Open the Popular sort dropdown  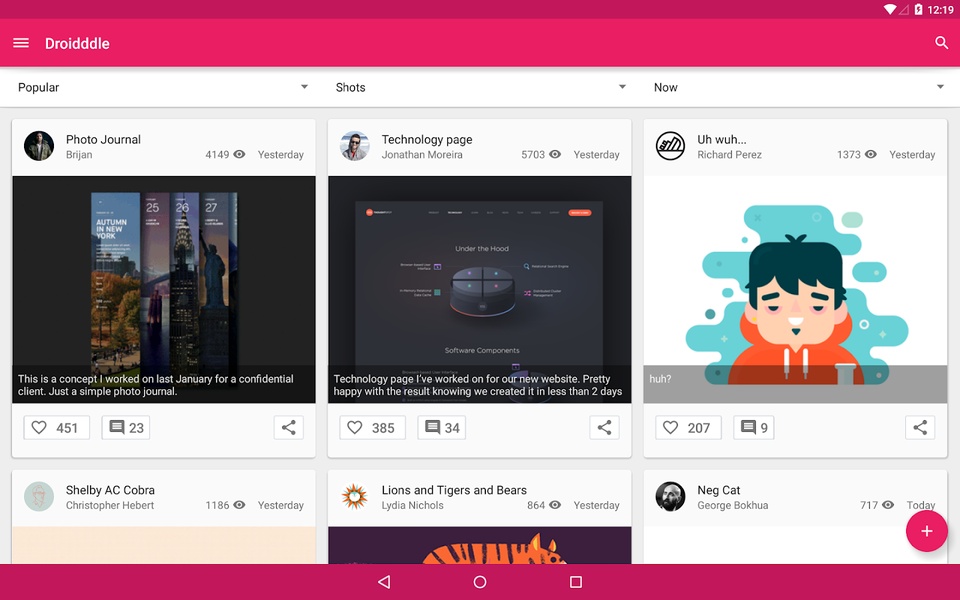pyautogui.click(x=163, y=87)
